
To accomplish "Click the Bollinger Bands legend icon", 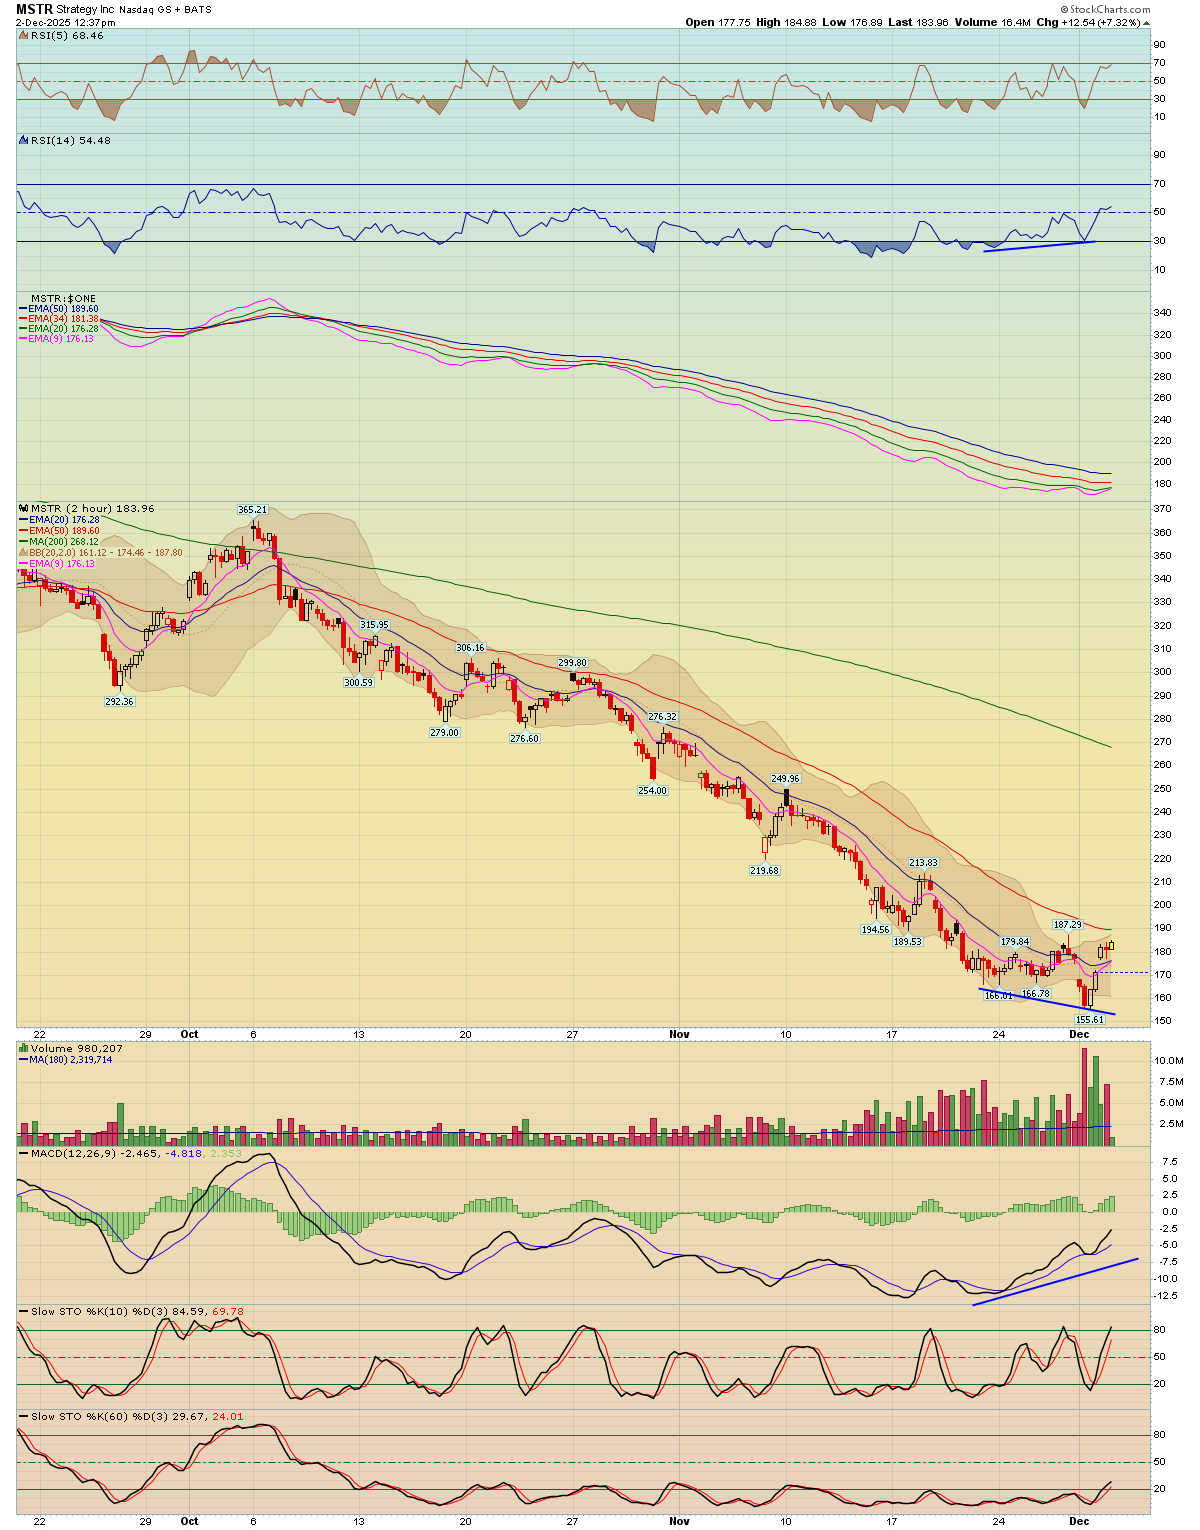I will (x=23, y=552).
